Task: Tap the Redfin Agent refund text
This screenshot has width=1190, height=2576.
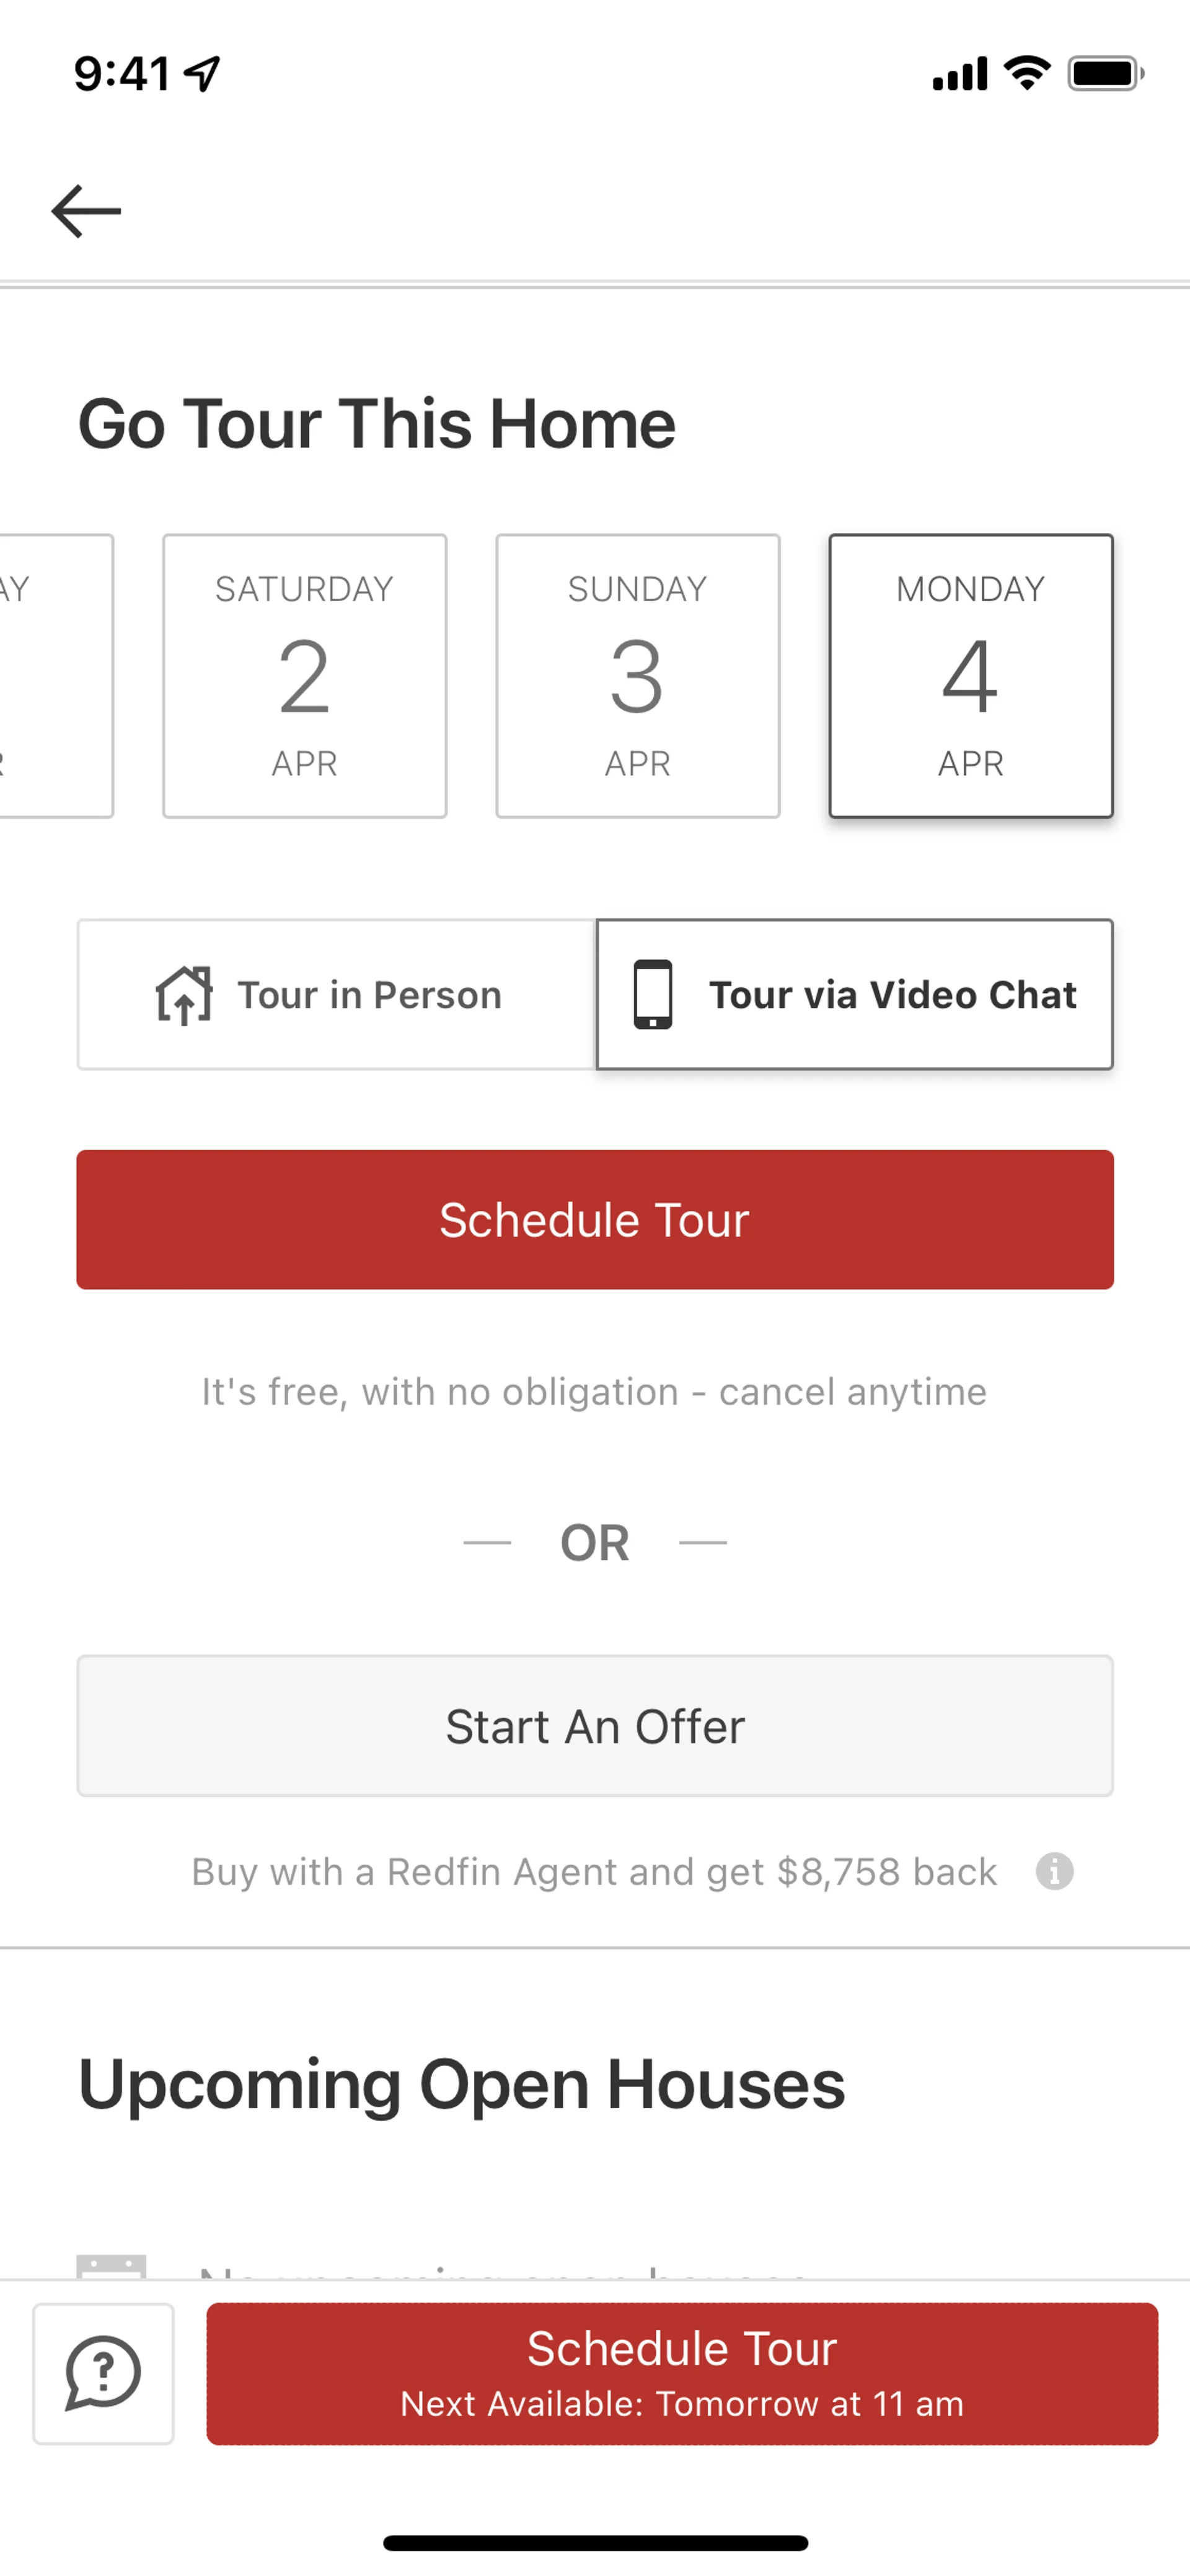Action: 594,1871
